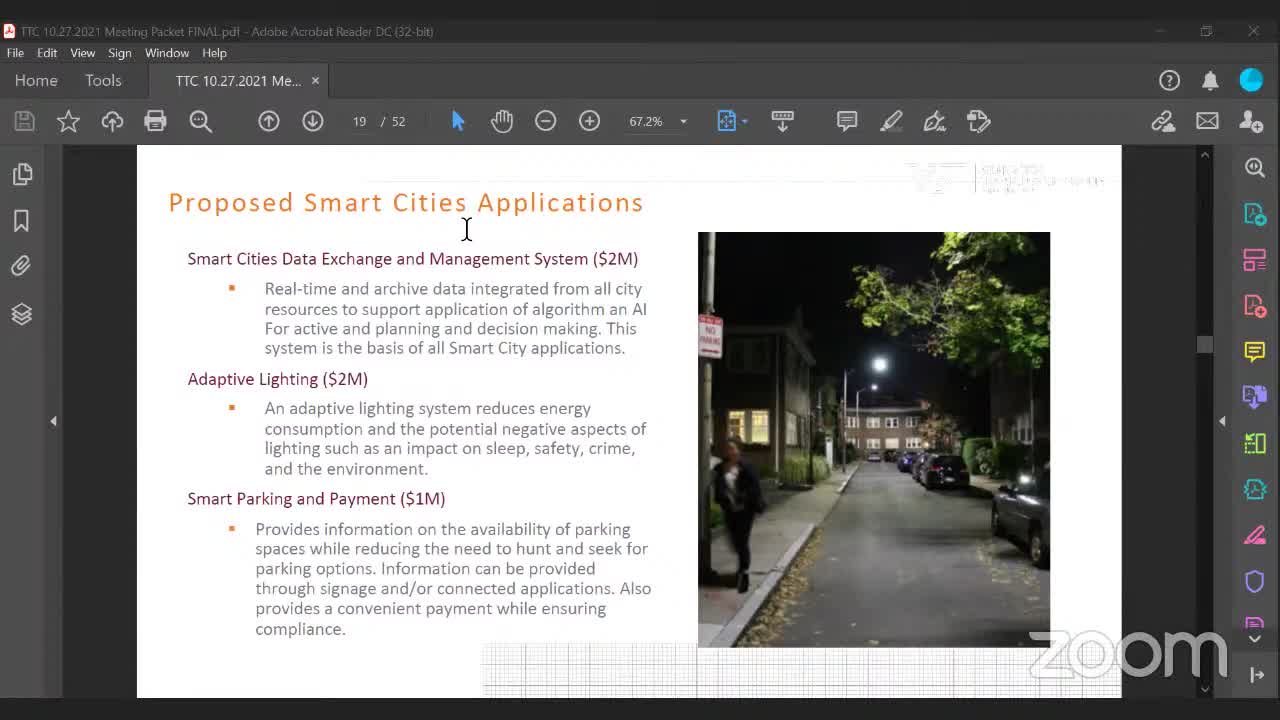
Task: Open the Help question mark
Action: click(x=1169, y=80)
